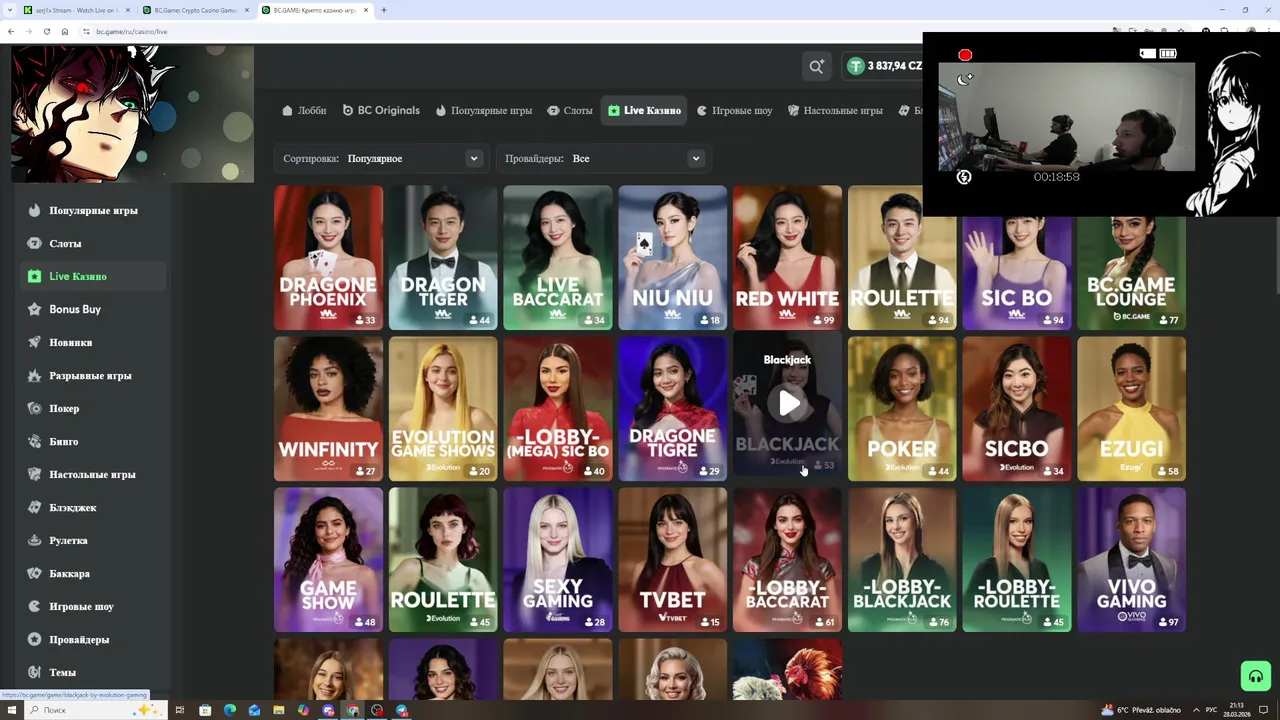1280x720 pixels.
Task: Go back with the browser back arrow
Action: pyautogui.click(x=11, y=31)
